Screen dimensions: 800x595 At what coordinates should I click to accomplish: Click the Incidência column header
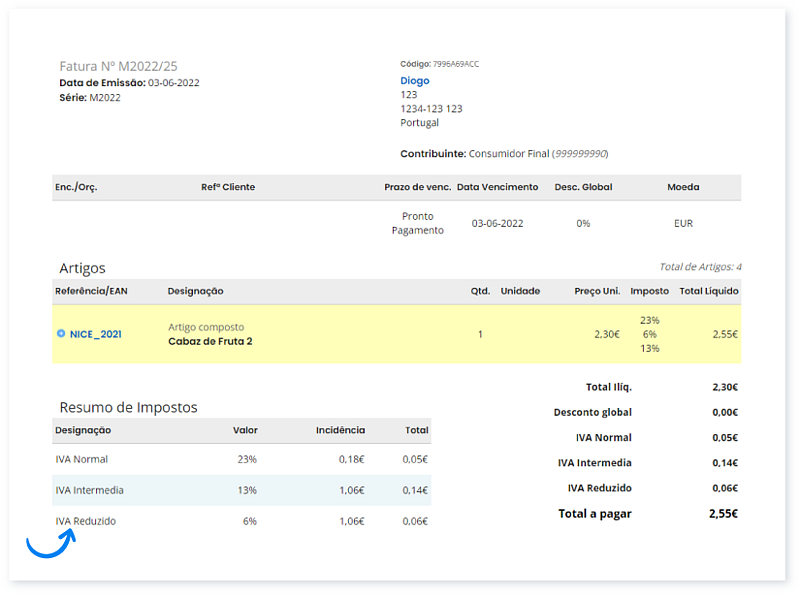click(340, 430)
